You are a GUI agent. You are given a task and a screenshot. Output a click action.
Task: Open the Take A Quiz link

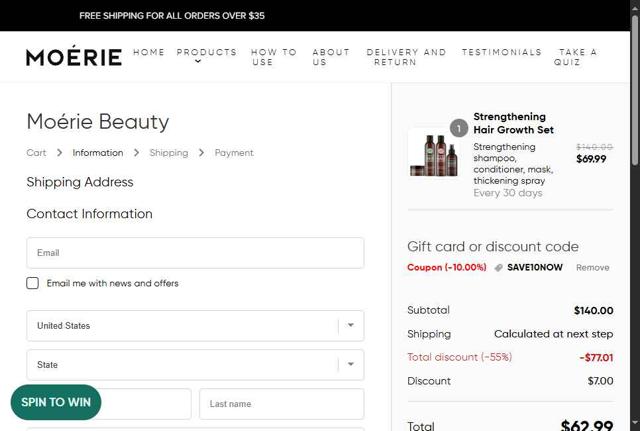(576, 57)
